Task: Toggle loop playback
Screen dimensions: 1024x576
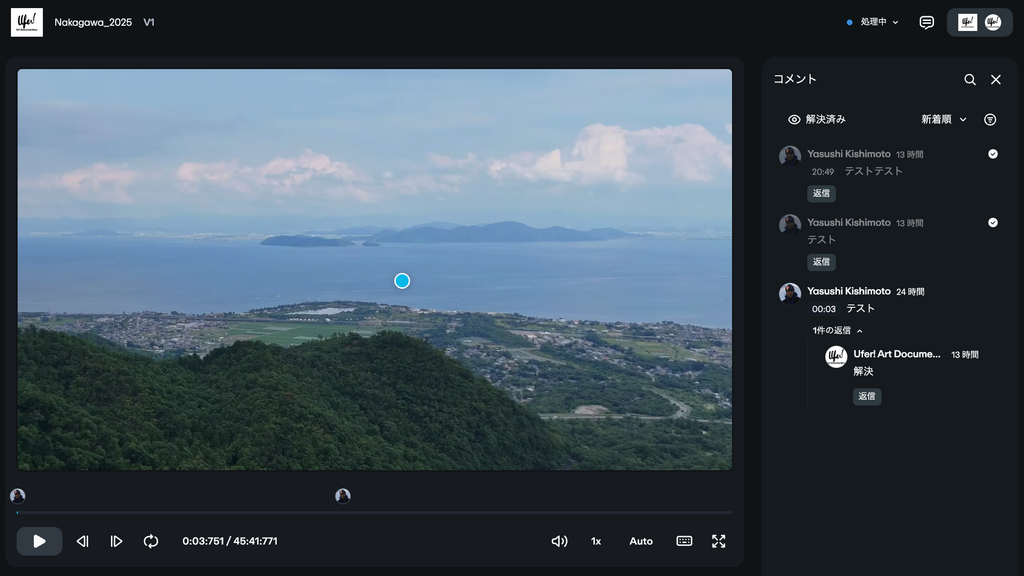Action: click(151, 541)
